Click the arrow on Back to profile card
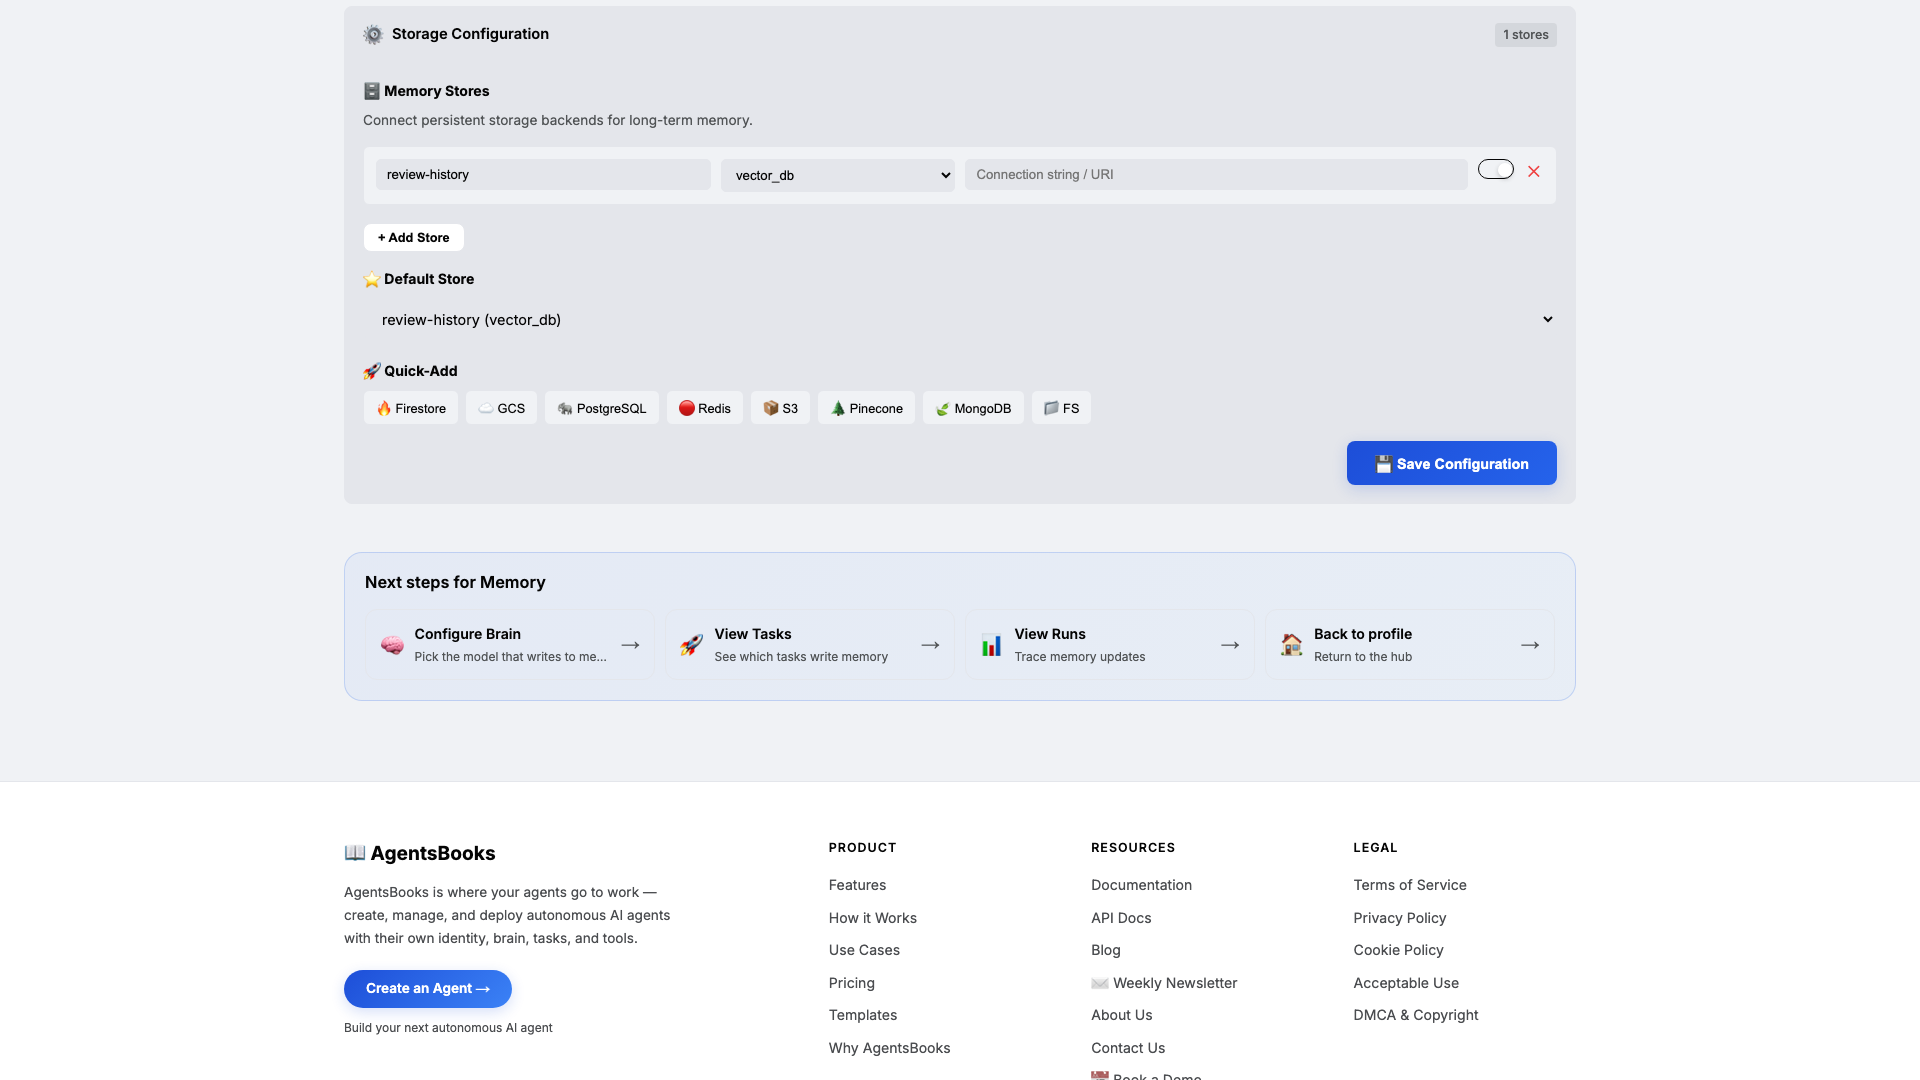This screenshot has width=1920, height=1080. 1530,645
